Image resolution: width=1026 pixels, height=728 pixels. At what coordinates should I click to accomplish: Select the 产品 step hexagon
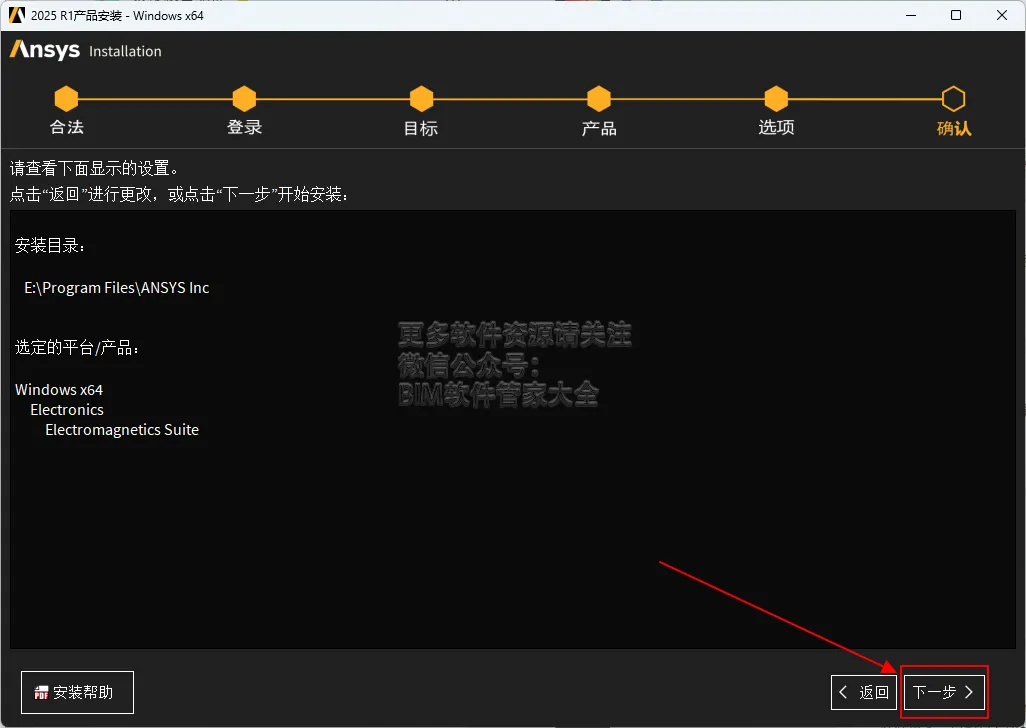[599, 99]
